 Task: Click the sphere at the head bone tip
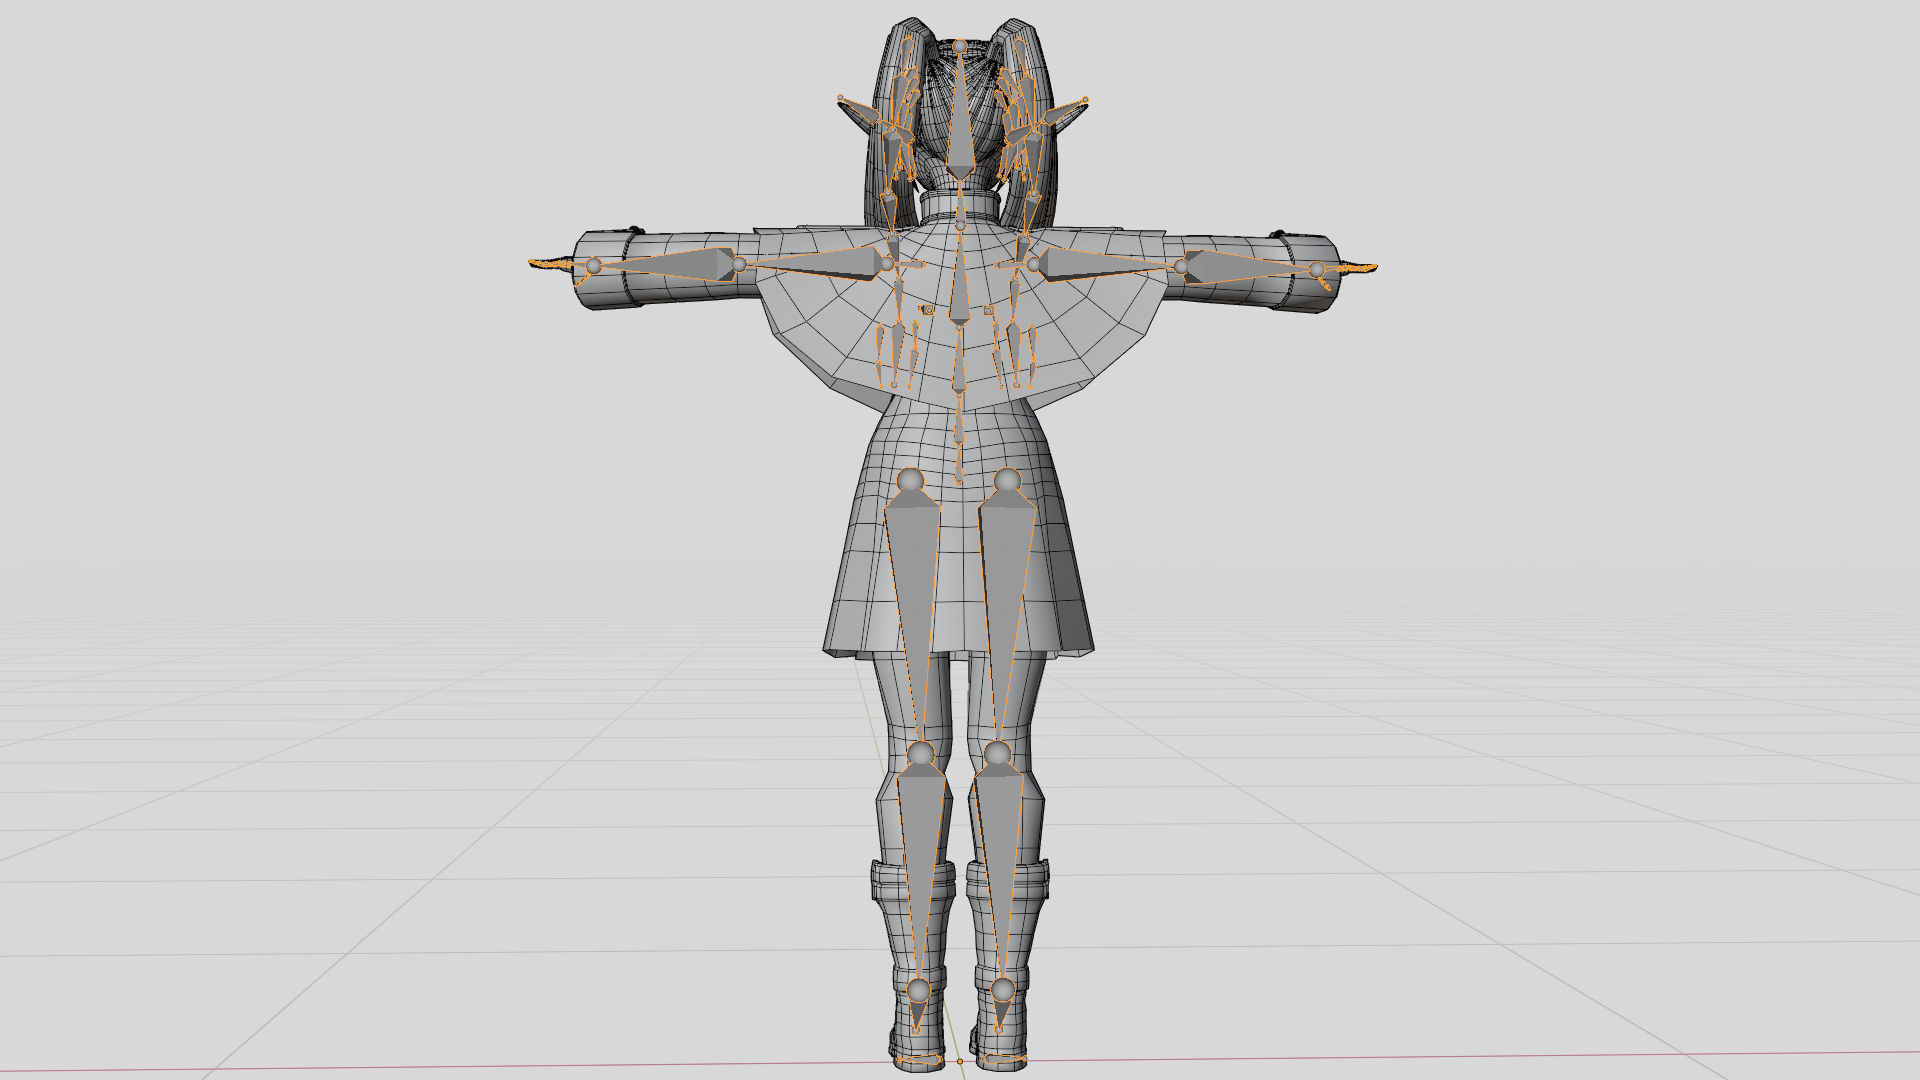(960, 45)
